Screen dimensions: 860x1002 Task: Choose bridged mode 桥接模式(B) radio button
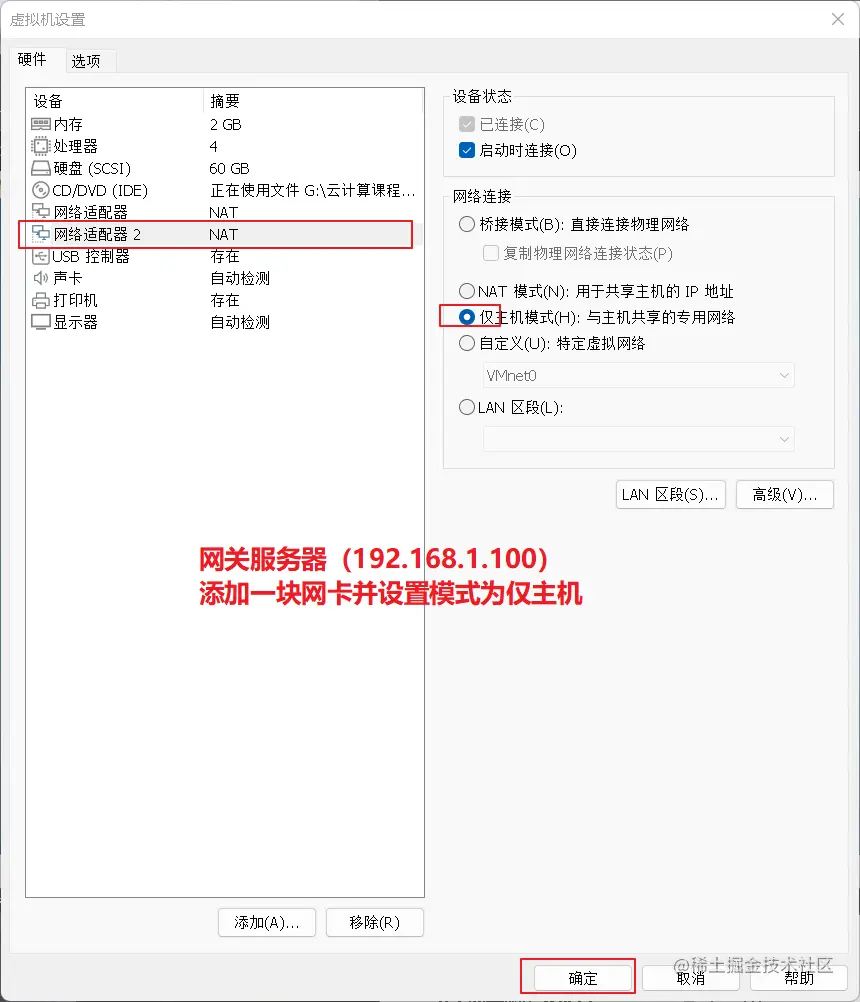coord(467,224)
